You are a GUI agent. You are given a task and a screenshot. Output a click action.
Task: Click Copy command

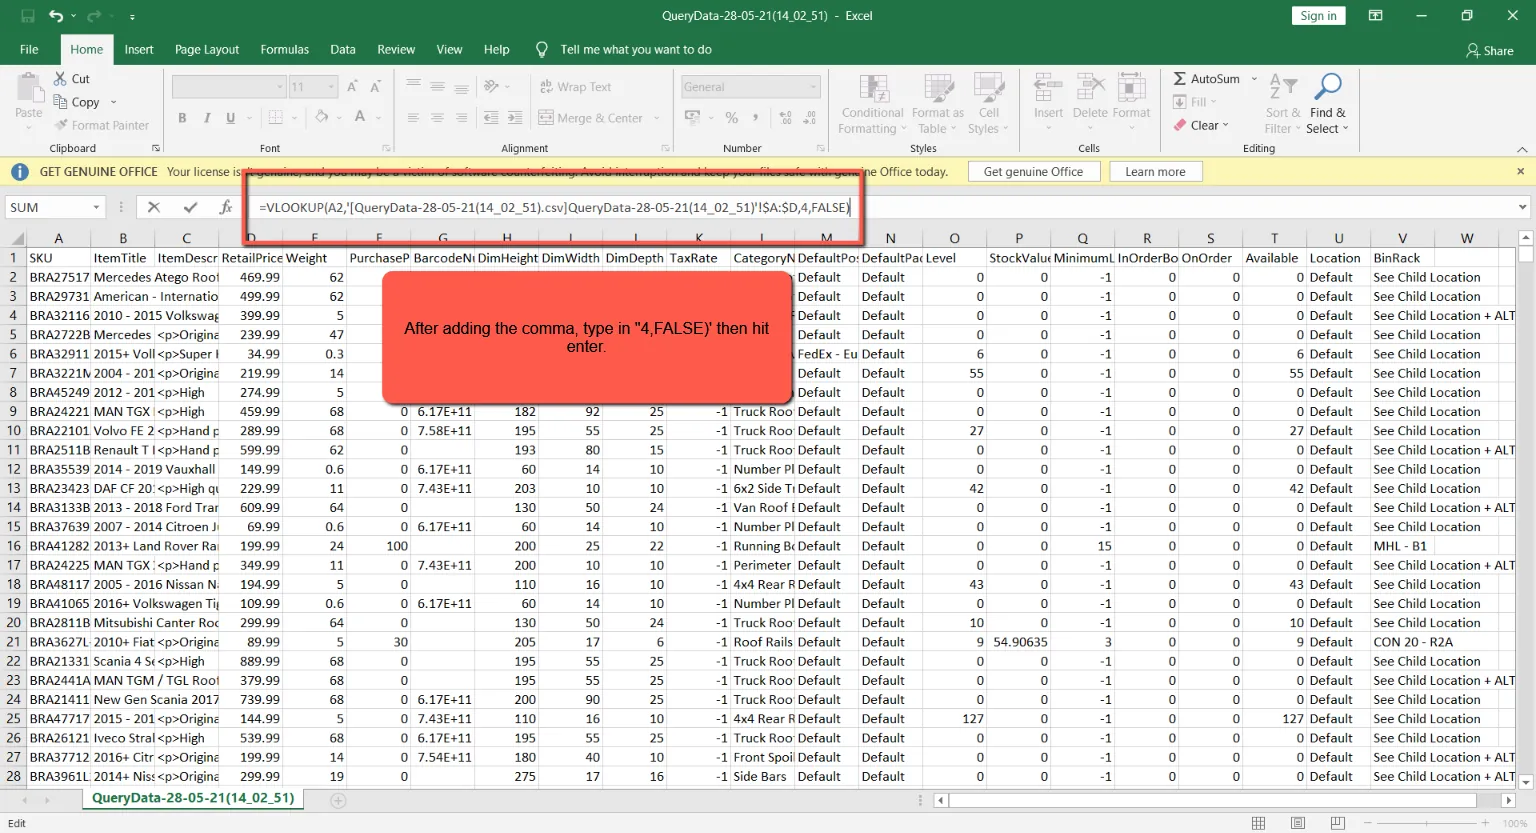[x=77, y=102]
